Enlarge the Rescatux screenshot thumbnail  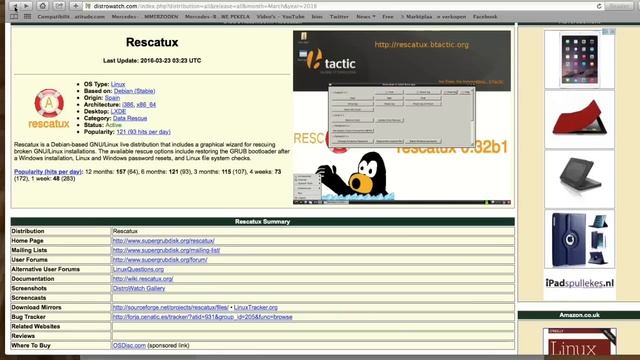402,117
